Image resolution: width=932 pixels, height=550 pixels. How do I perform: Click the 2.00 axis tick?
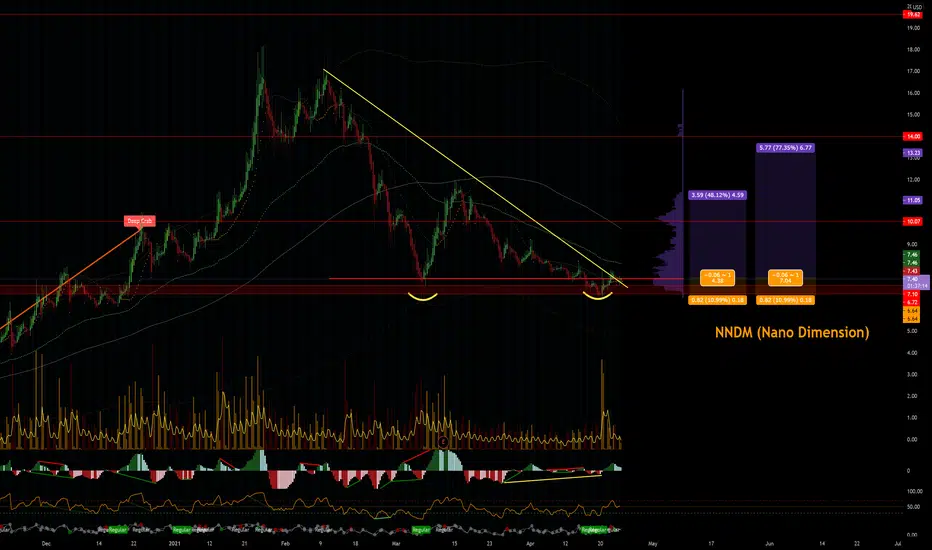912,396
